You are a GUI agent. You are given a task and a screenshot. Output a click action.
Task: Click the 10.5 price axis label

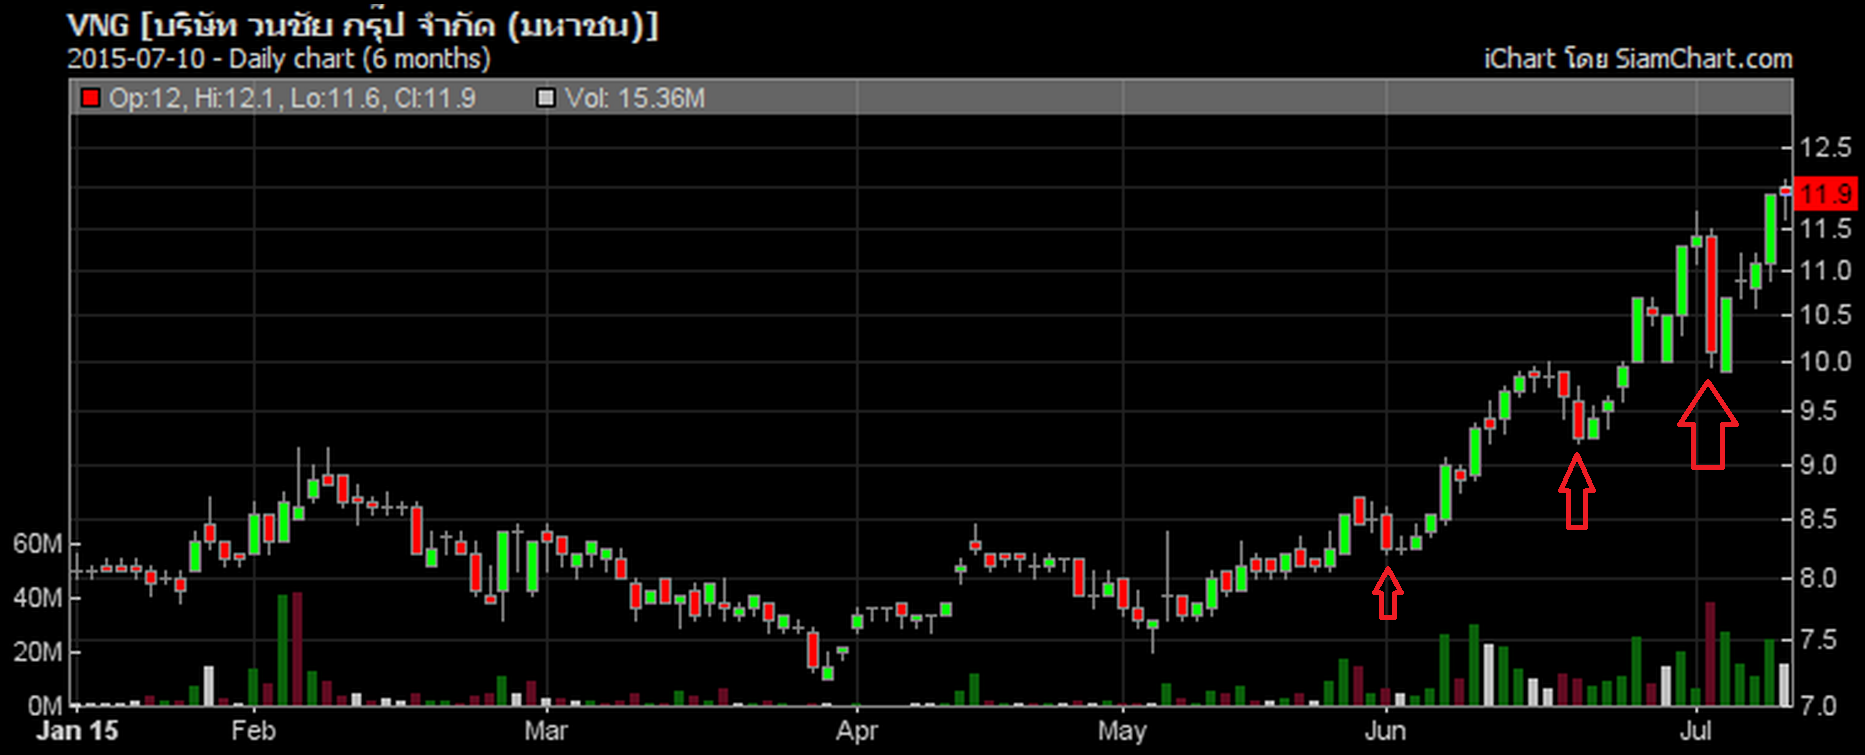point(1825,315)
